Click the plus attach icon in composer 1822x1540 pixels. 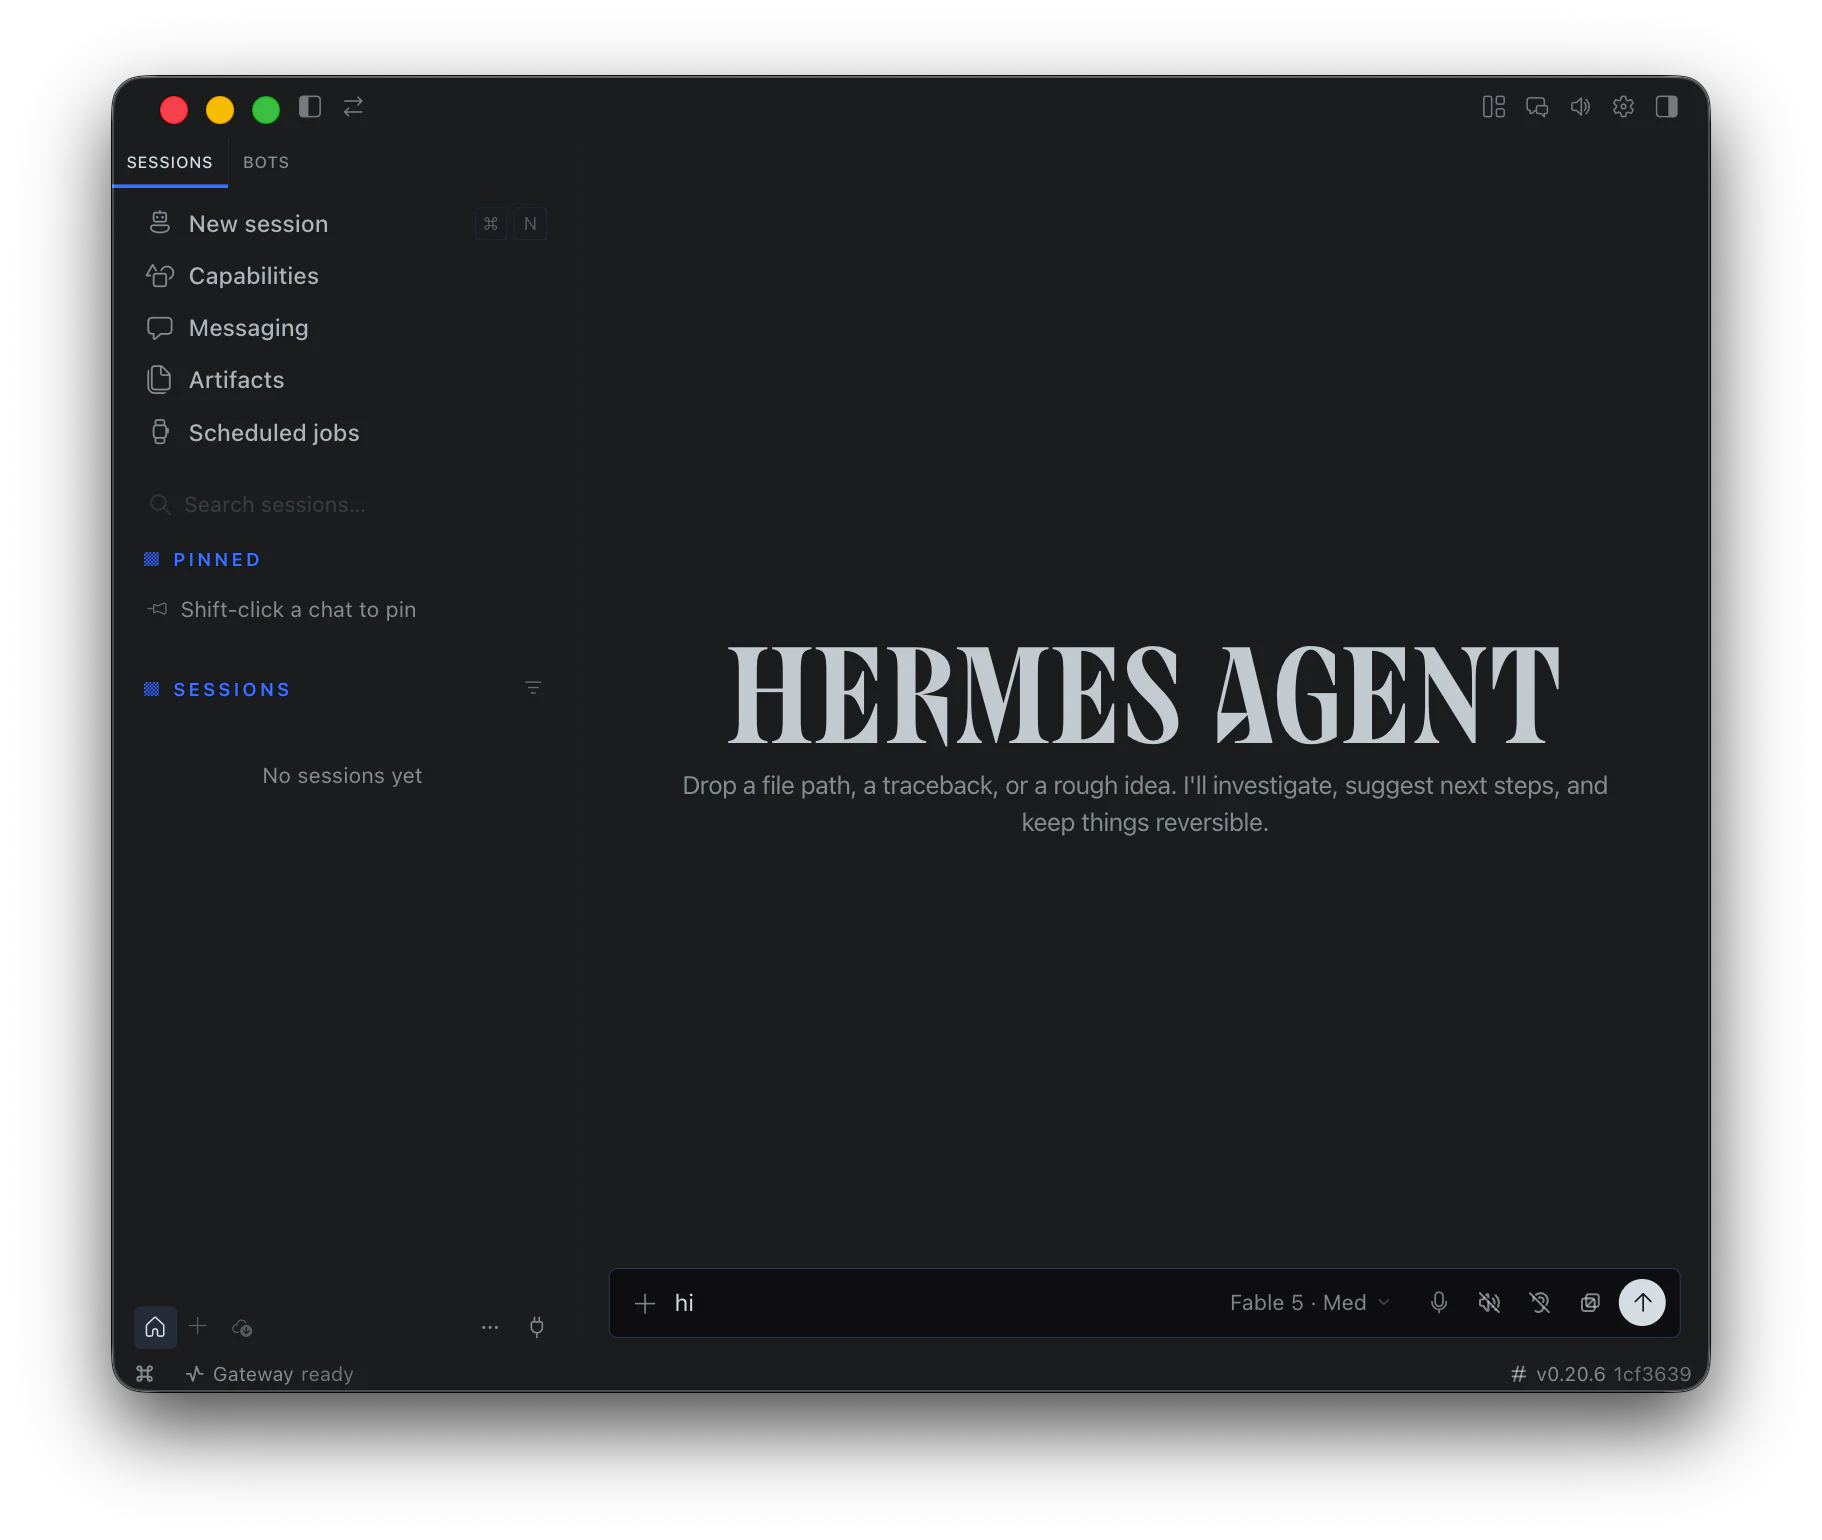pyautogui.click(x=645, y=1303)
